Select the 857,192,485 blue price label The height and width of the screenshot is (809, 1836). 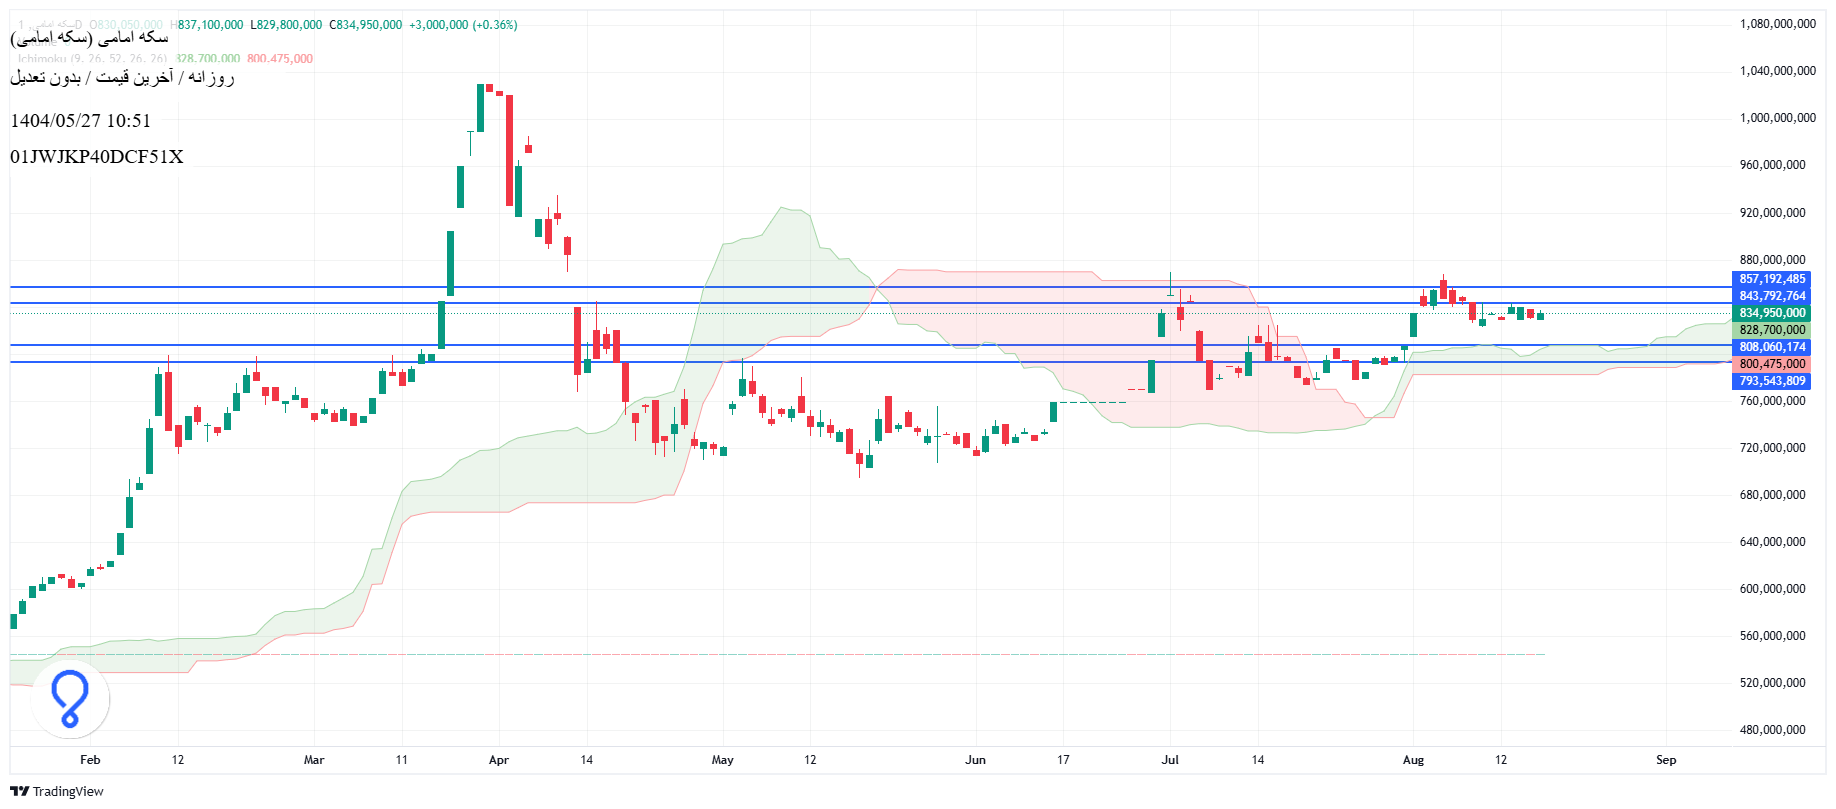pos(1771,279)
